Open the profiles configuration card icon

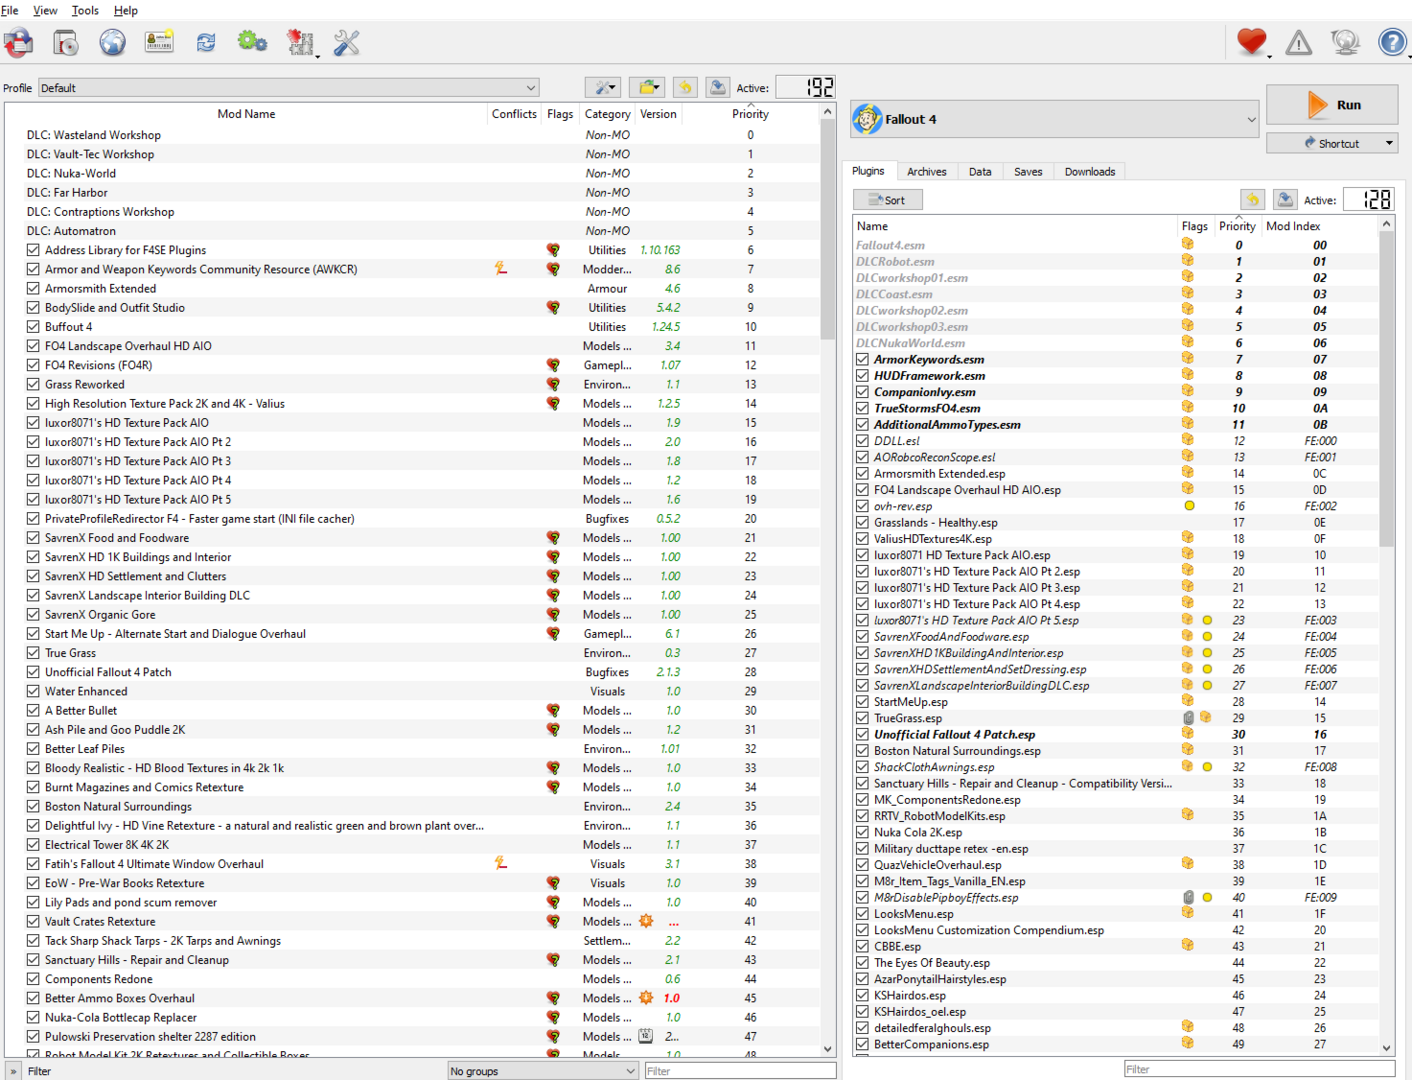159,43
